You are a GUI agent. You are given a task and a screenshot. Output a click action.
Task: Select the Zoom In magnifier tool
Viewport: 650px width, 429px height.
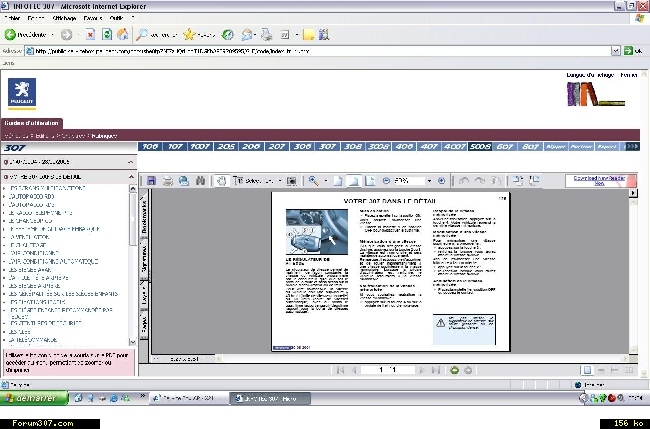(x=314, y=181)
